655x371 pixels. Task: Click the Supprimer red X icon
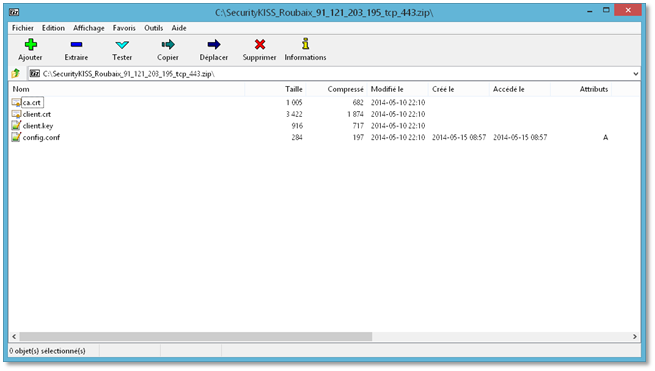260,44
